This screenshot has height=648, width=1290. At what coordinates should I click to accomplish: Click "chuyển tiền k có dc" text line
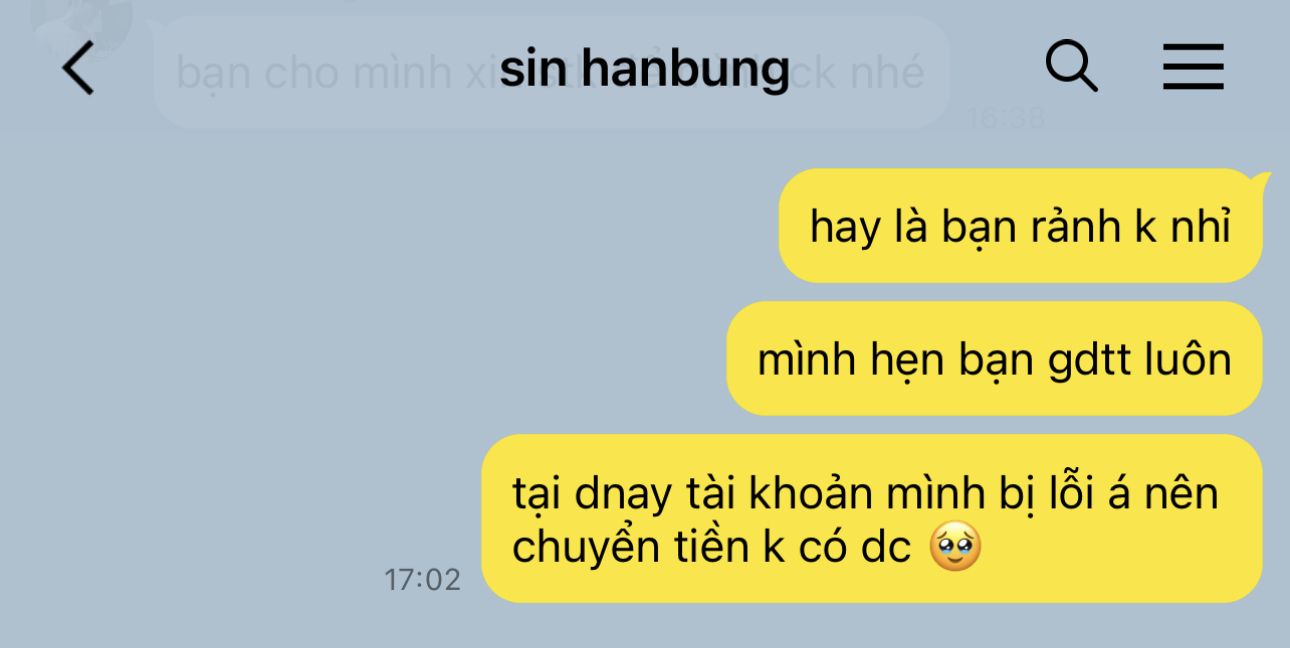click(711, 549)
